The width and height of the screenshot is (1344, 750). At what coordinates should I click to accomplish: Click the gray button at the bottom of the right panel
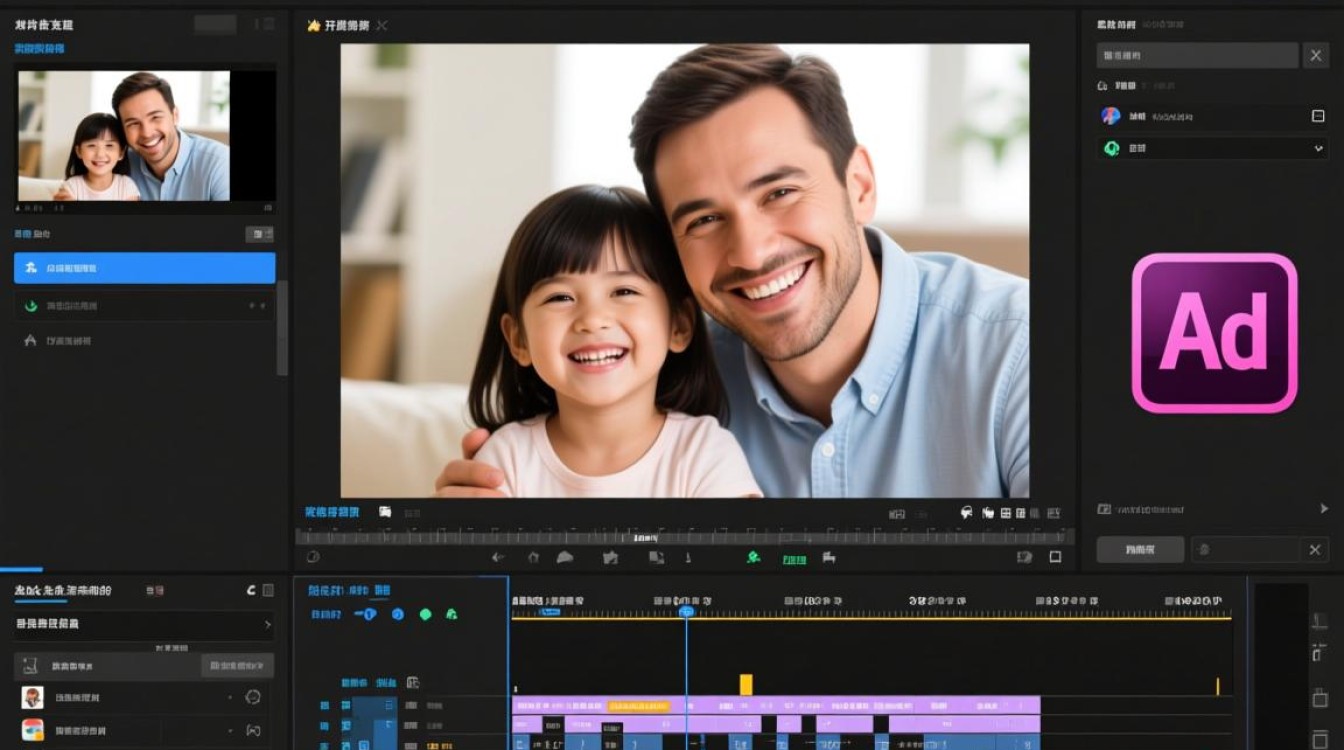click(1140, 549)
